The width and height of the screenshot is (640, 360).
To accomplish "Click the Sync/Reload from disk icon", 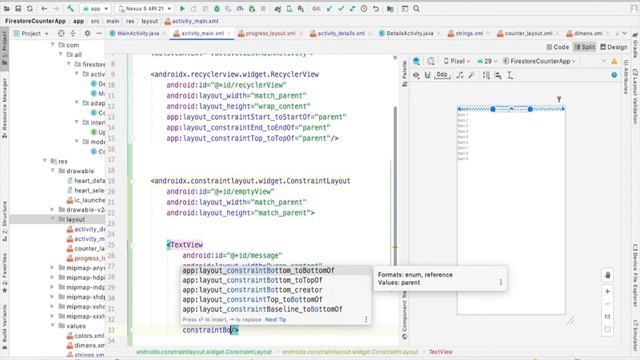I will (x=30, y=9).
